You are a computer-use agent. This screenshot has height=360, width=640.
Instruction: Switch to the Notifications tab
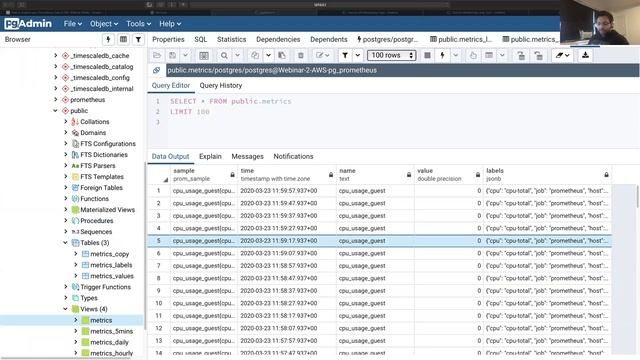coord(293,156)
